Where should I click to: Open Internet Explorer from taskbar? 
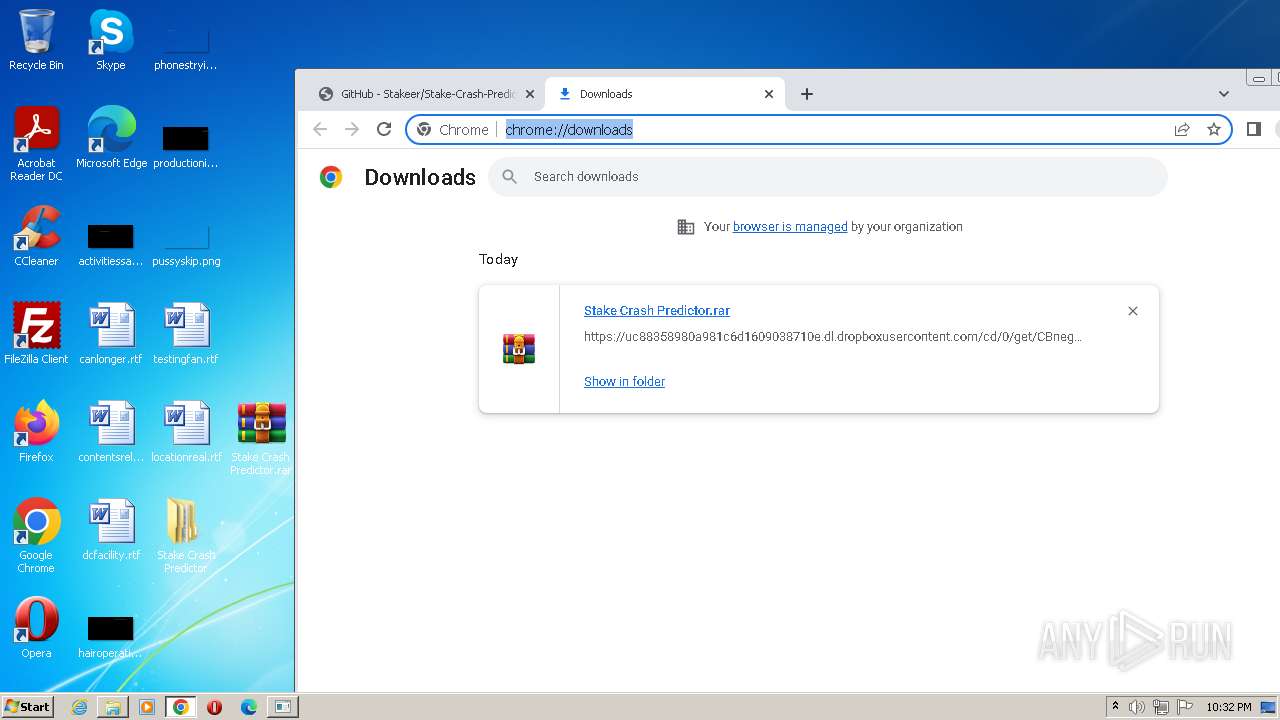(x=79, y=707)
